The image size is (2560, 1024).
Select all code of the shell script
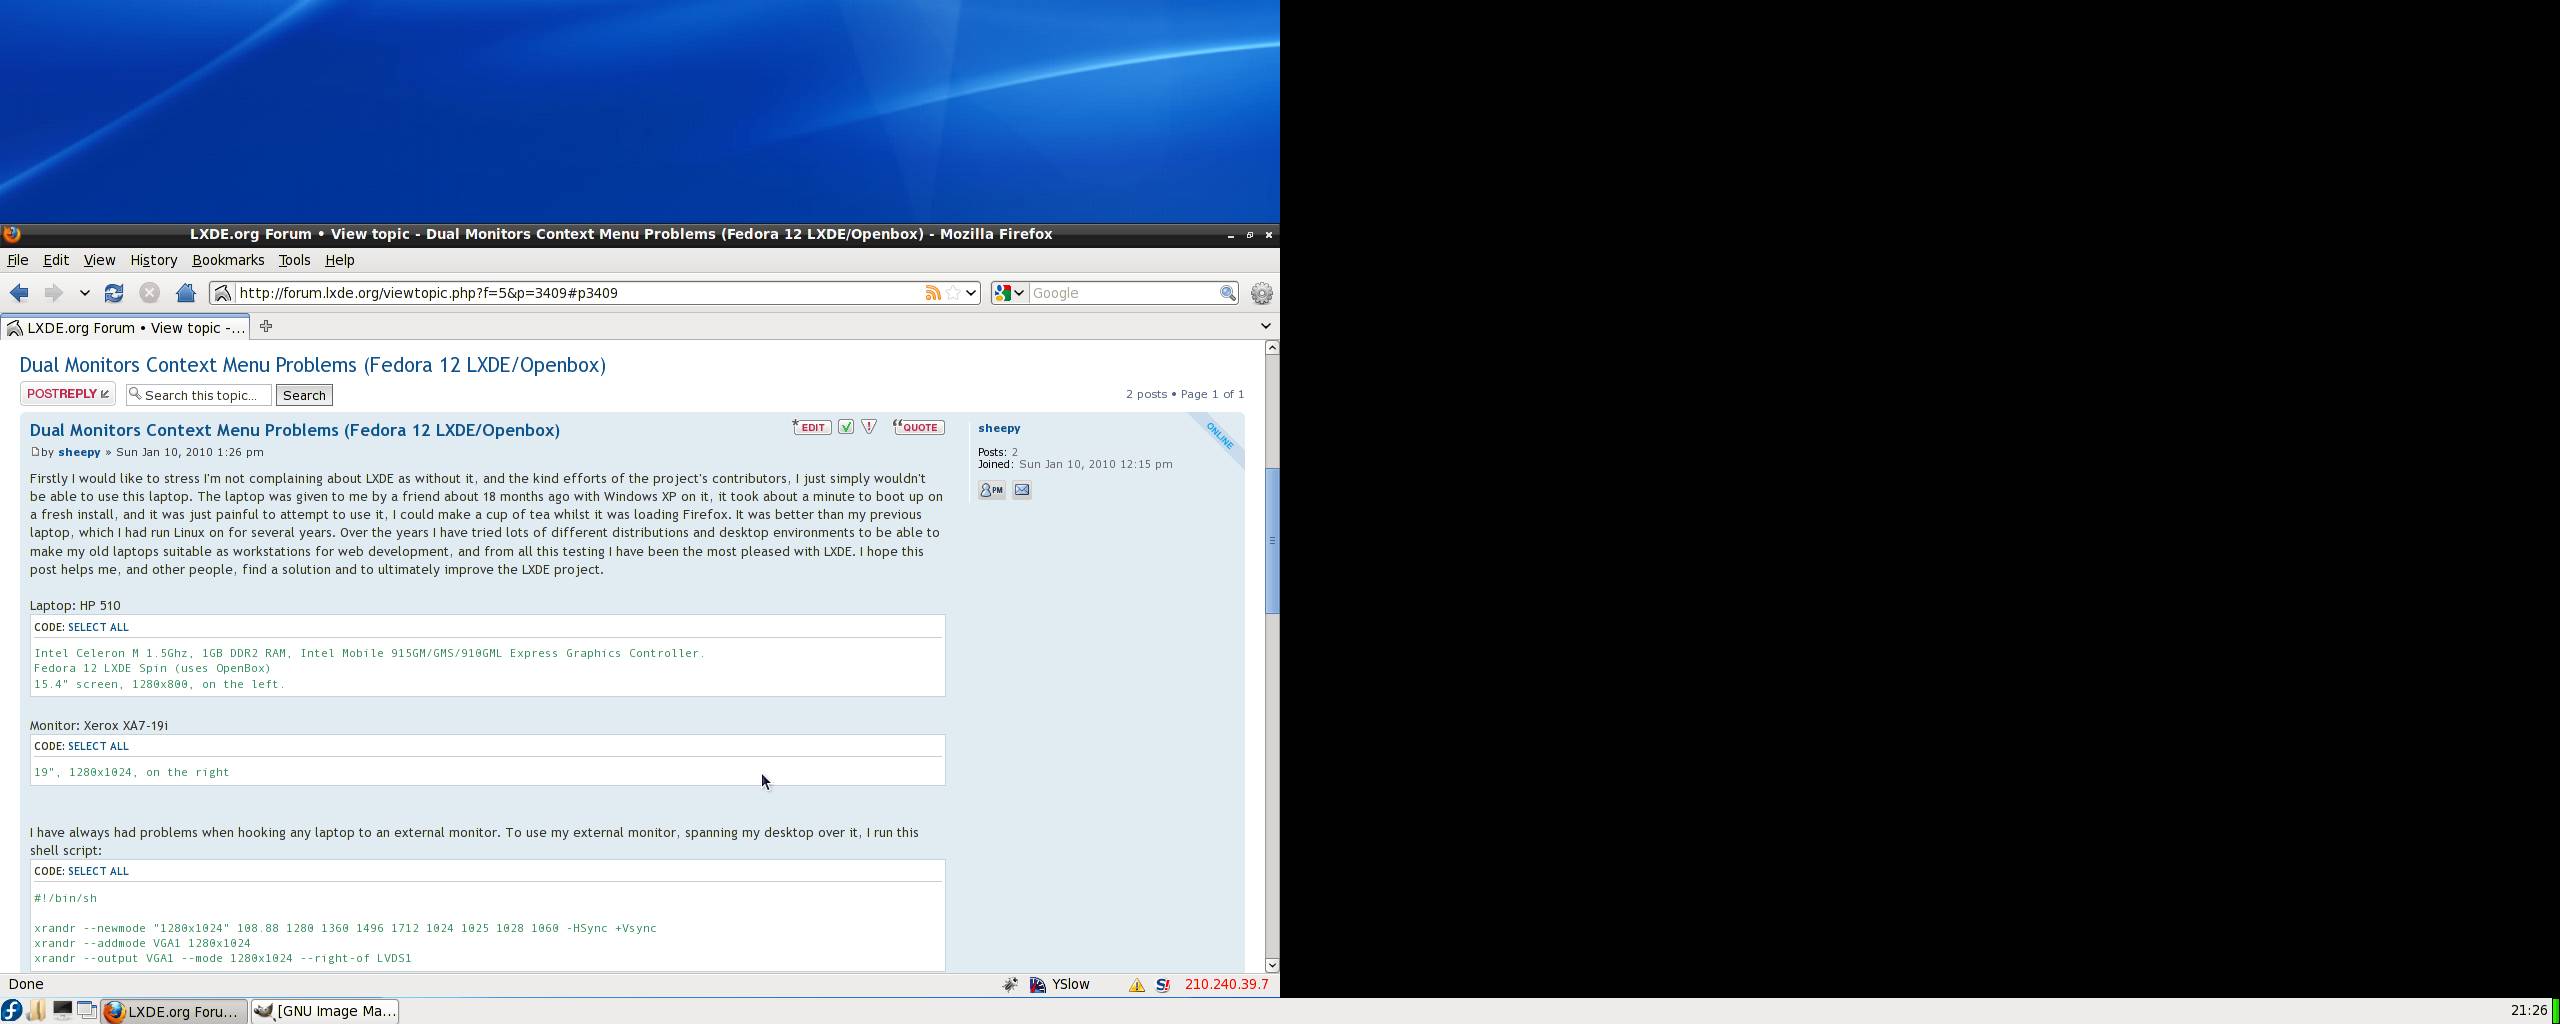pyautogui.click(x=98, y=871)
